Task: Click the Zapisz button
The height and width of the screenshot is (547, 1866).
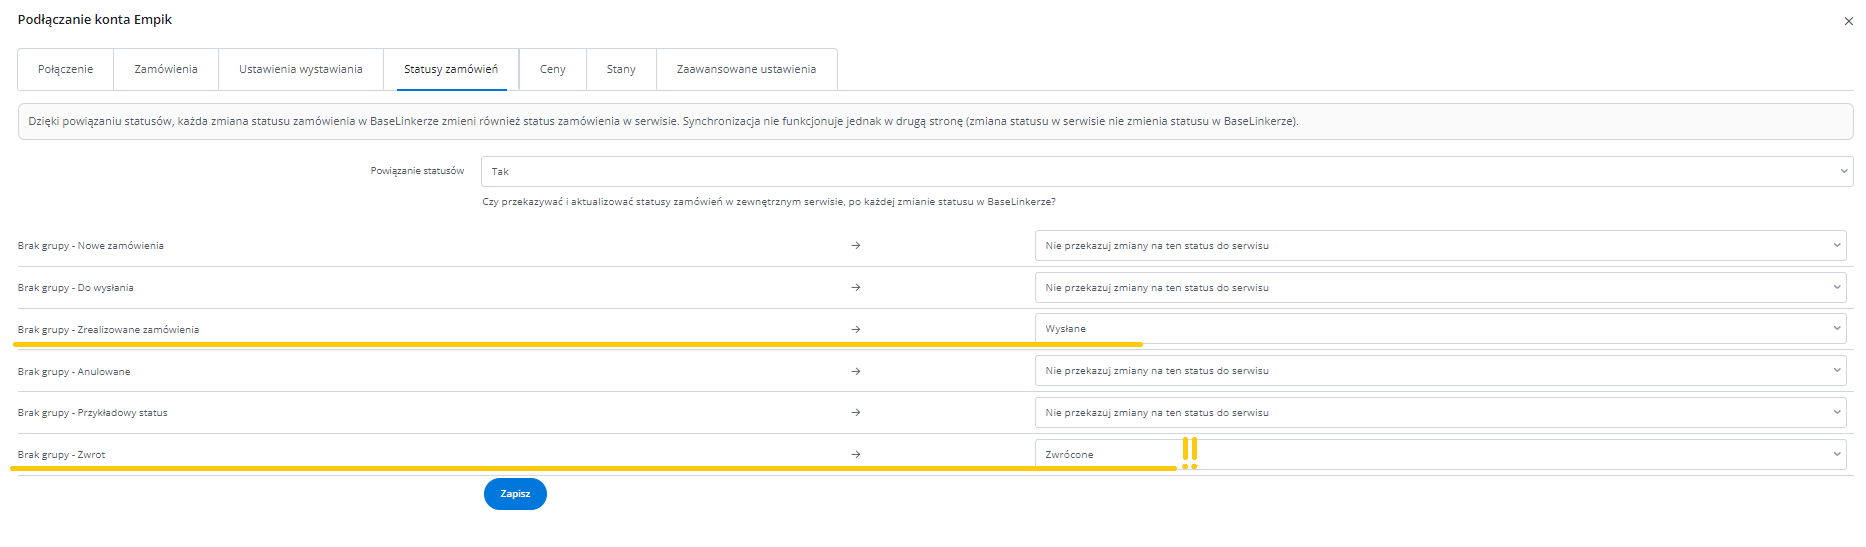Action: [x=515, y=494]
